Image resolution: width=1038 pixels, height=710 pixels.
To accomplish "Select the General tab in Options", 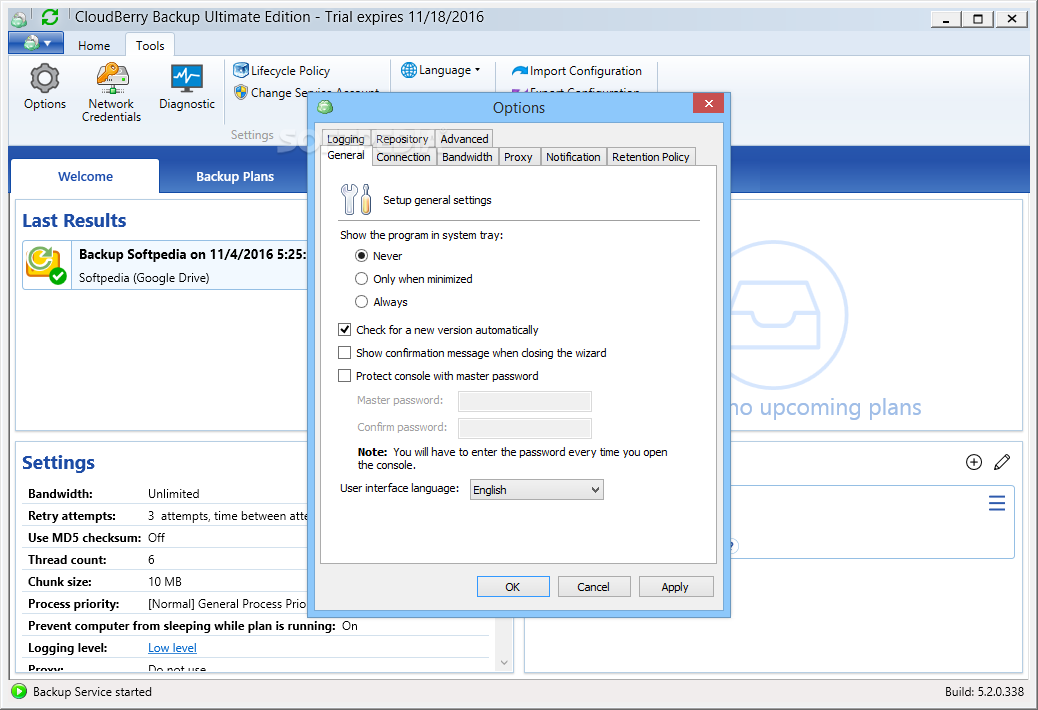I will tap(346, 155).
